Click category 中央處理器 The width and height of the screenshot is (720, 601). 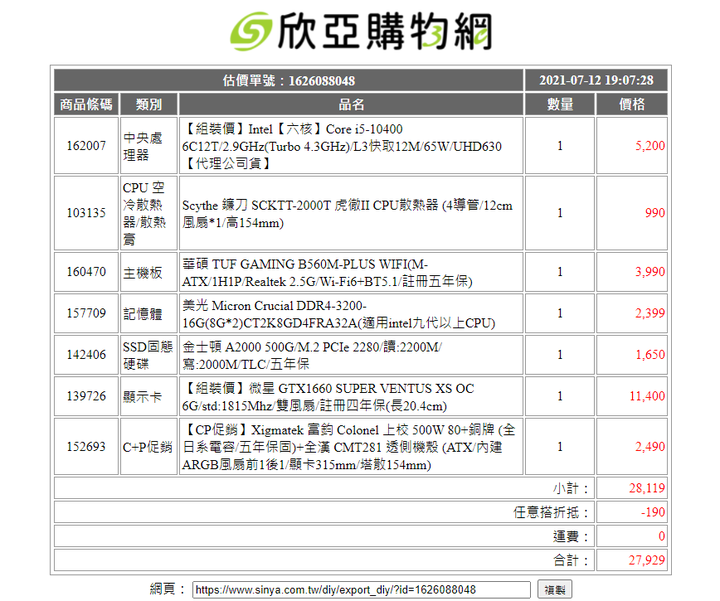click(x=143, y=146)
